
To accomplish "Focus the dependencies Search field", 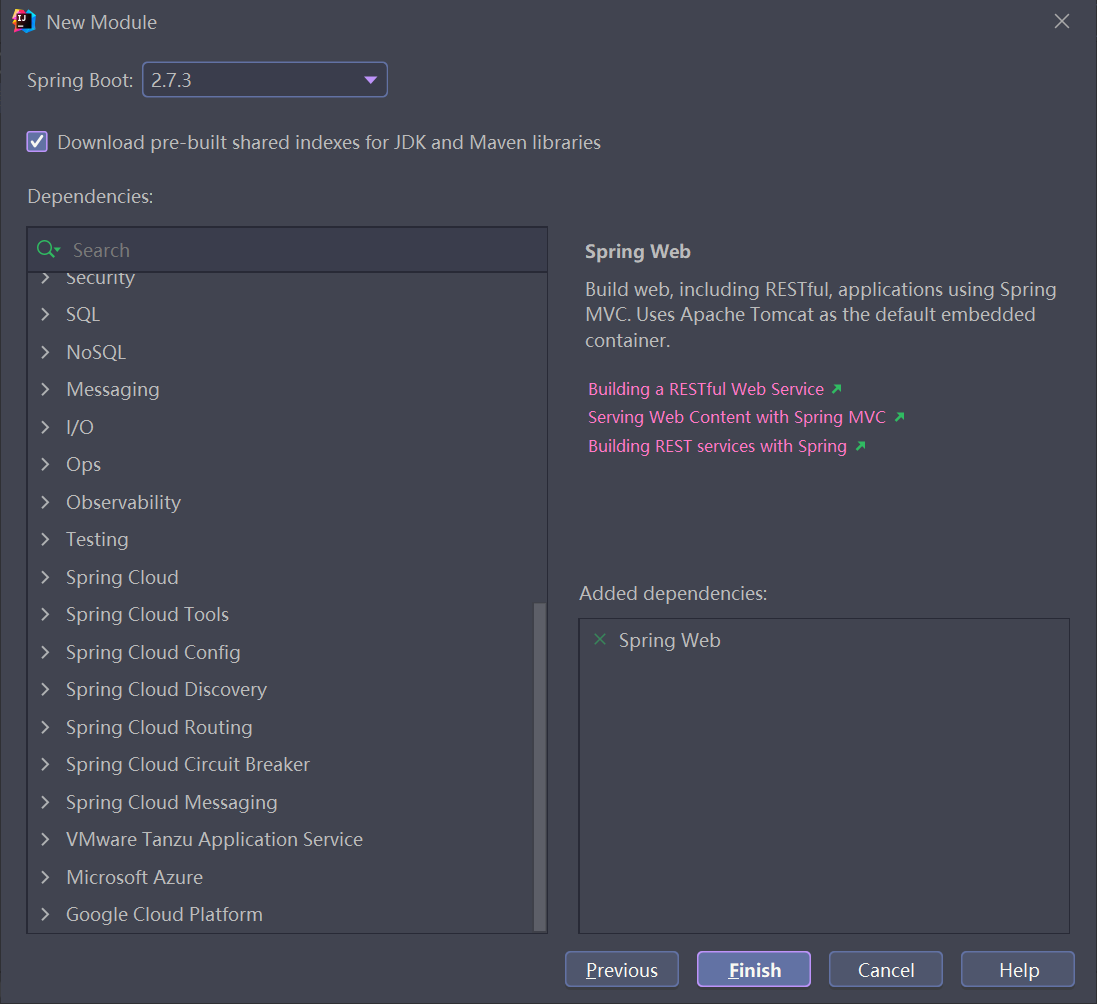I will click(x=287, y=250).
